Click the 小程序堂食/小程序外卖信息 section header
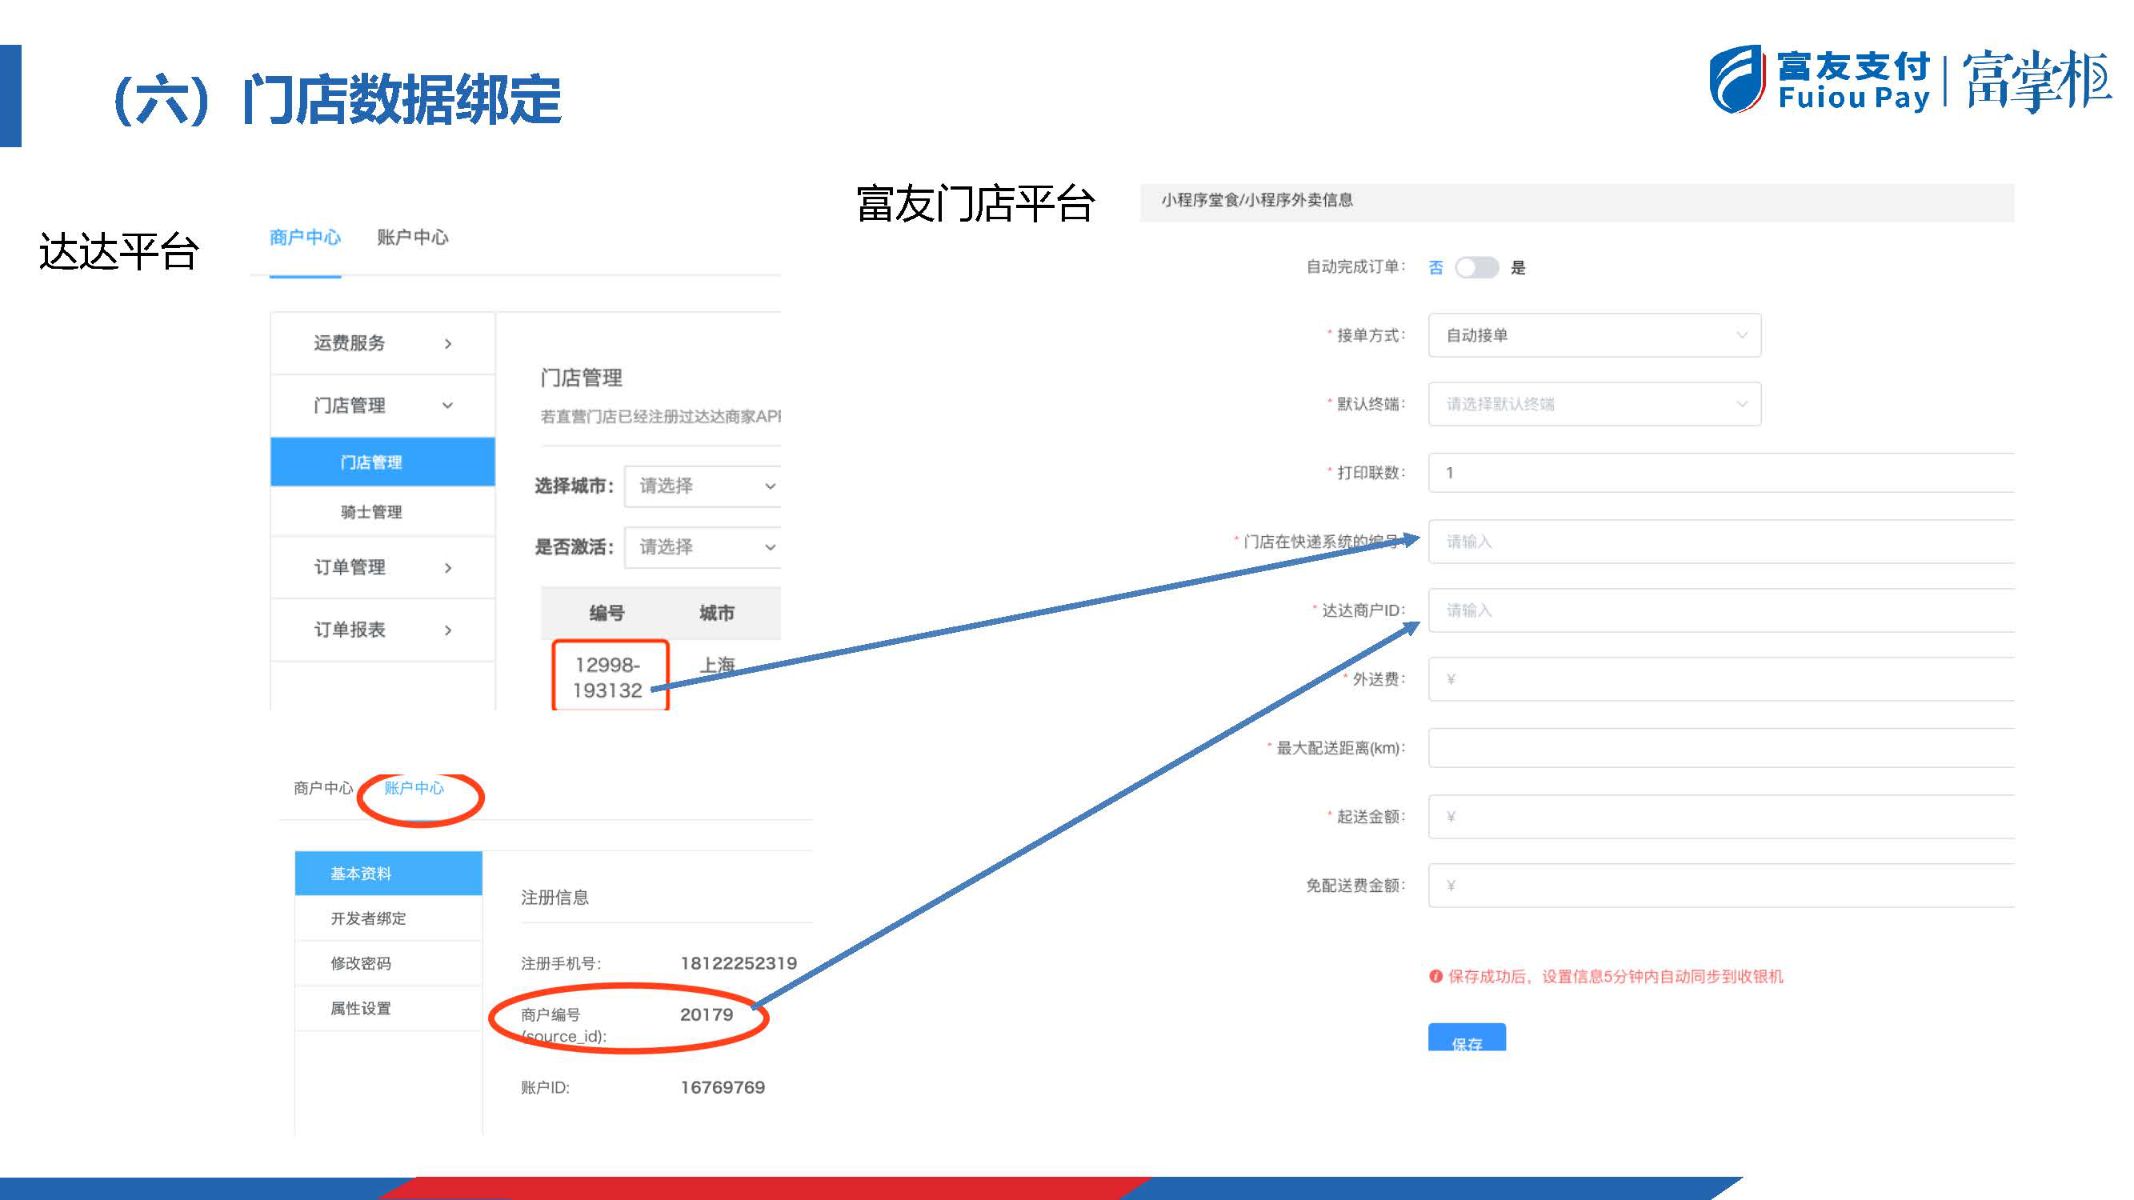The height and width of the screenshot is (1200, 2134). (x=1577, y=201)
